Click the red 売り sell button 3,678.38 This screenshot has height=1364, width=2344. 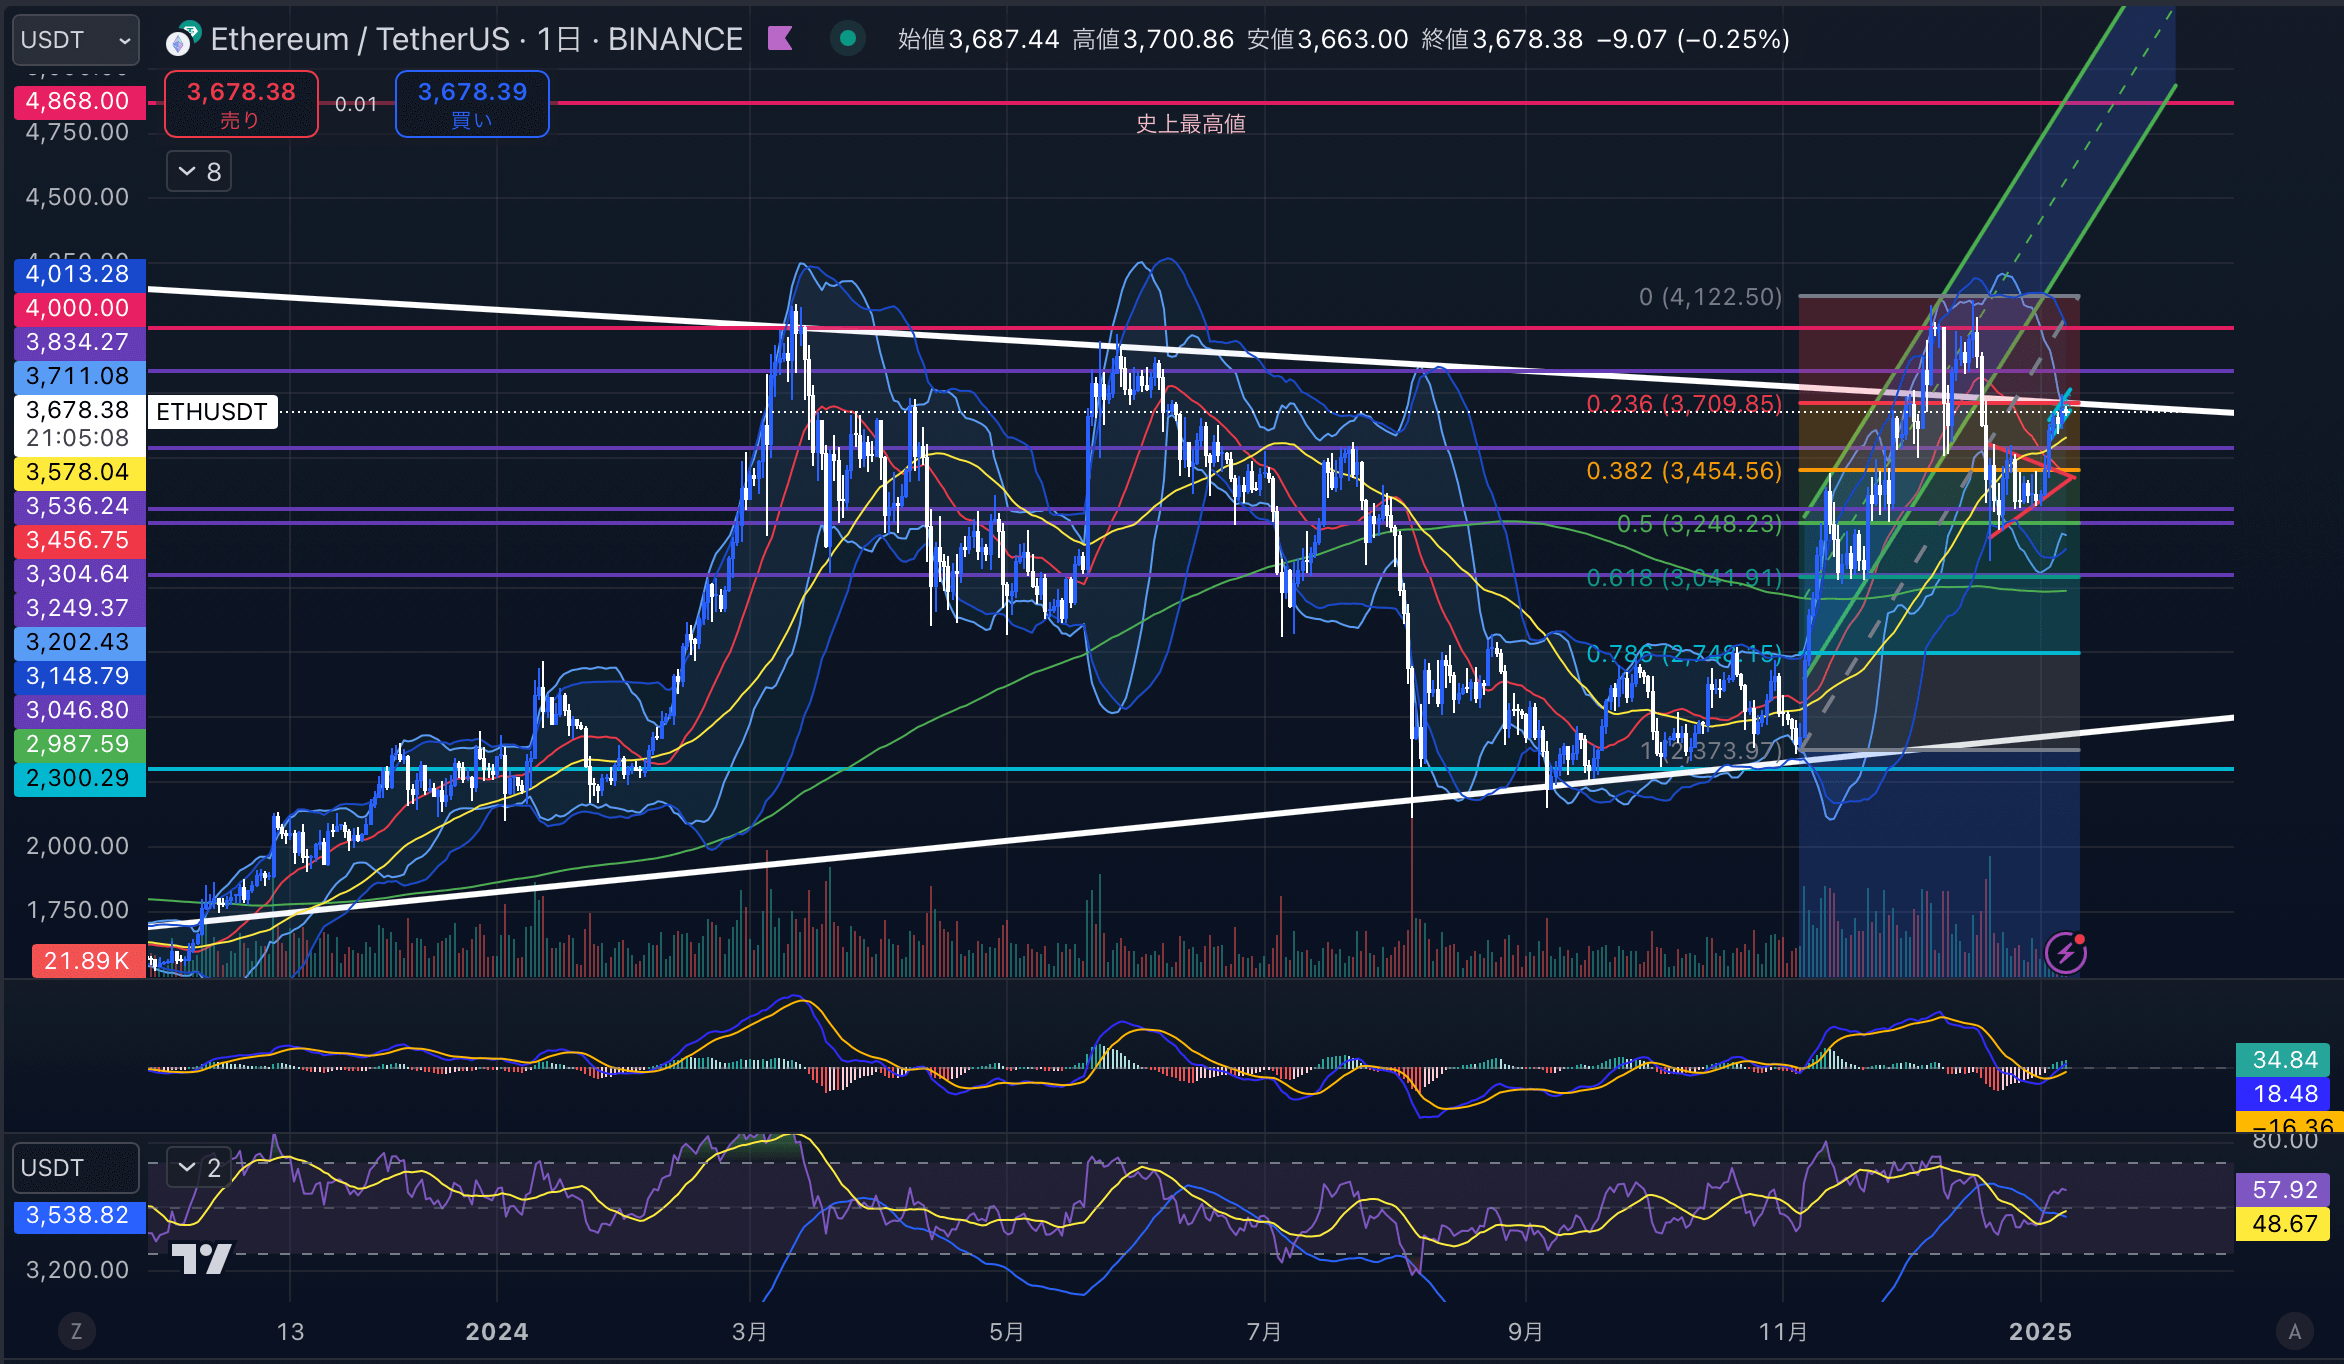[241, 104]
